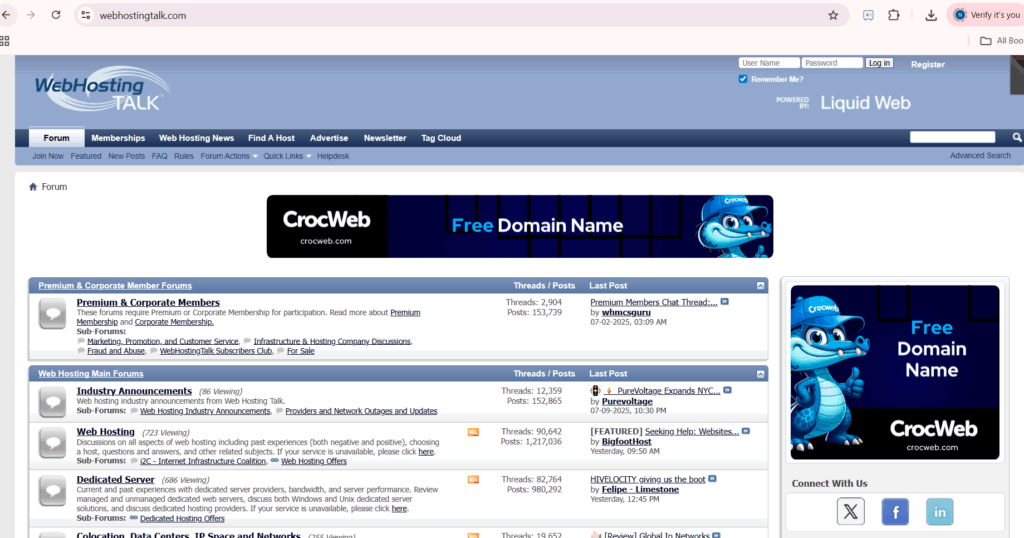This screenshot has height=538, width=1024.
Task: Click the browser back arrow
Action: pos(6,15)
